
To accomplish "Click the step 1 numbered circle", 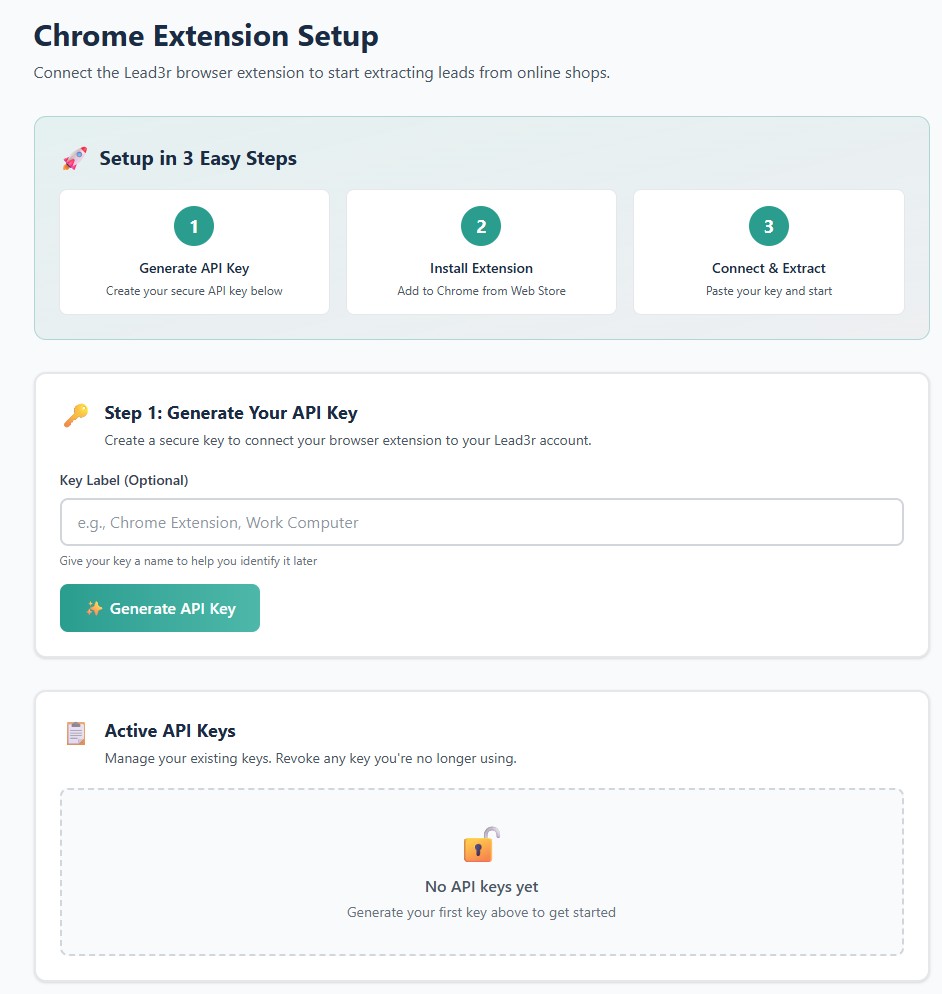I will 194,226.
